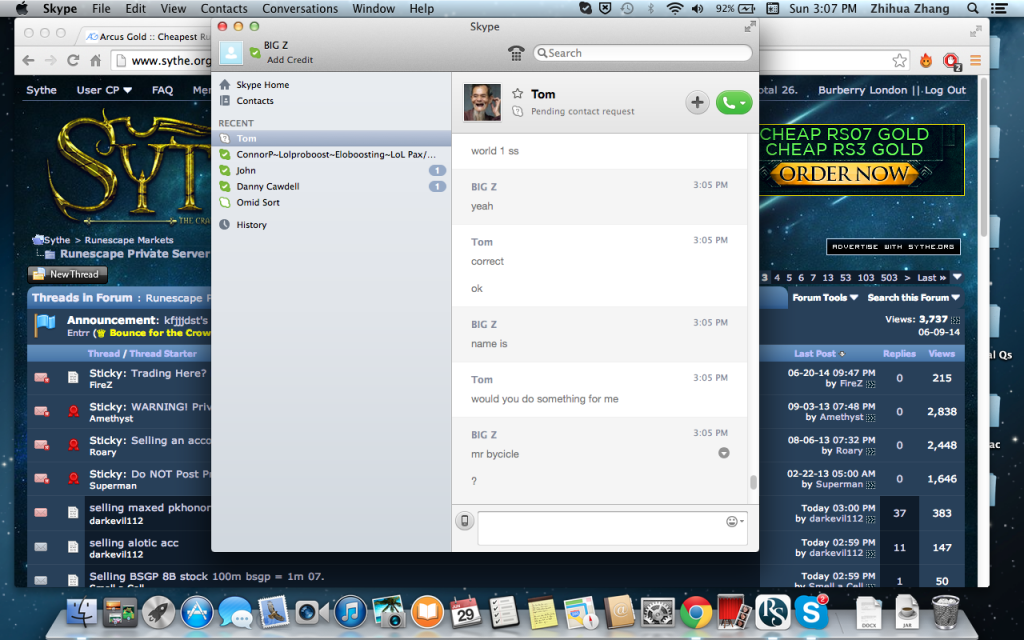This screenshot has width=1024, height=640.
Task: Open the Skype dial pad phone icon
Action: [516, 54]
